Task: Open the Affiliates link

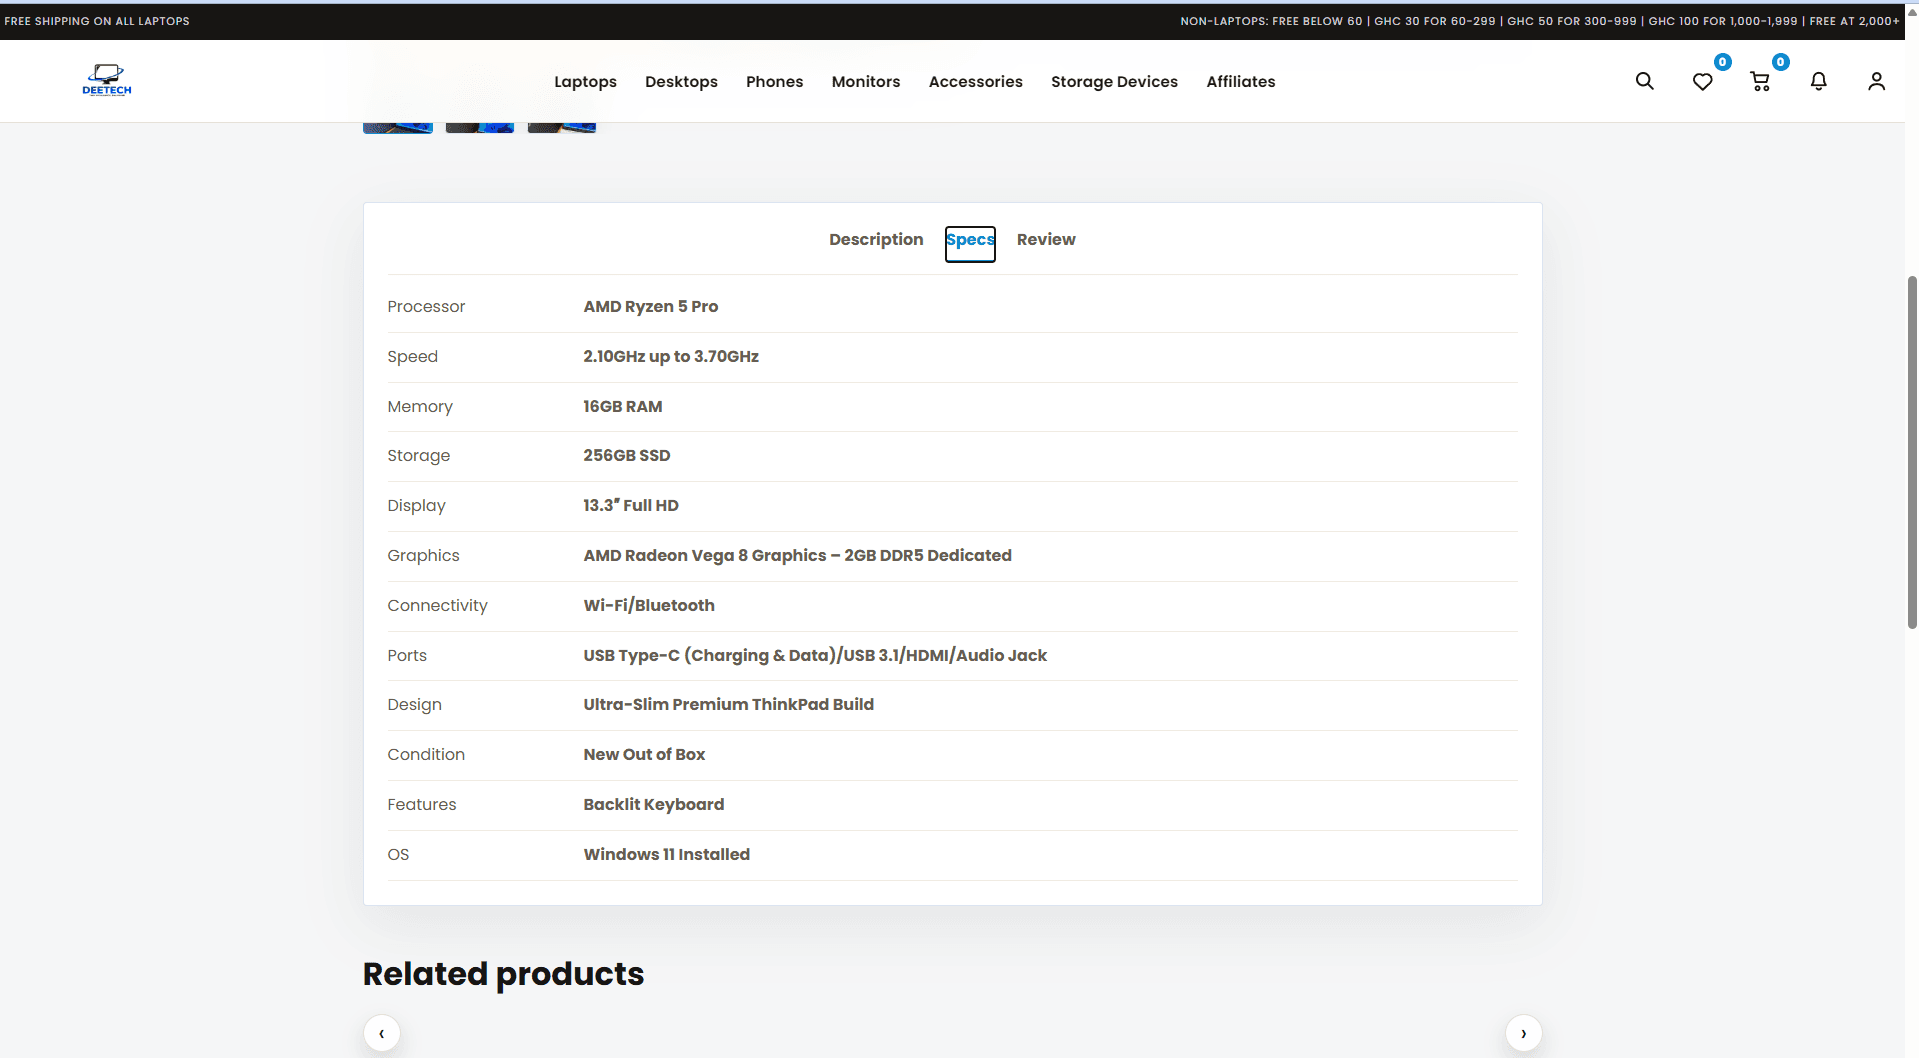Action: pyautogui.click(x=1240, y=82)
